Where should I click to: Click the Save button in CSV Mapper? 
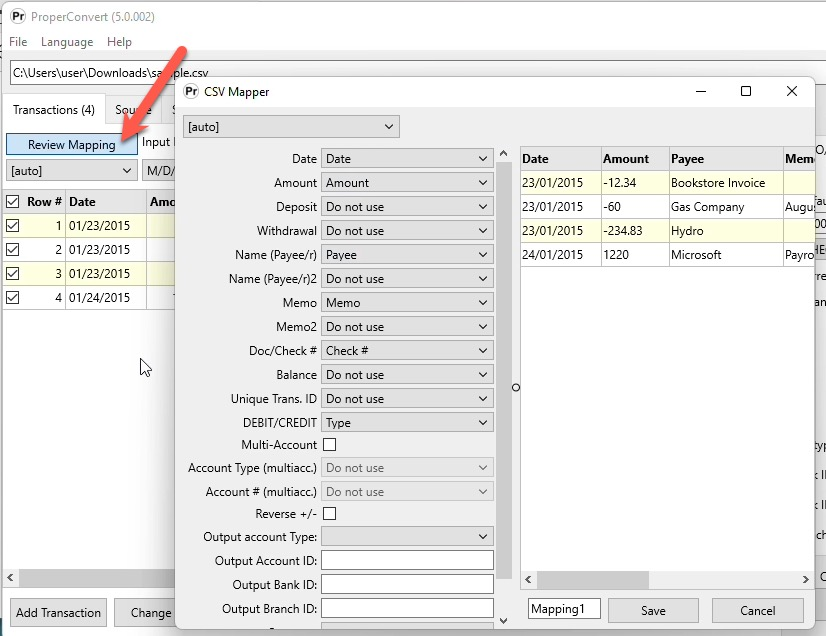point(653,610)
